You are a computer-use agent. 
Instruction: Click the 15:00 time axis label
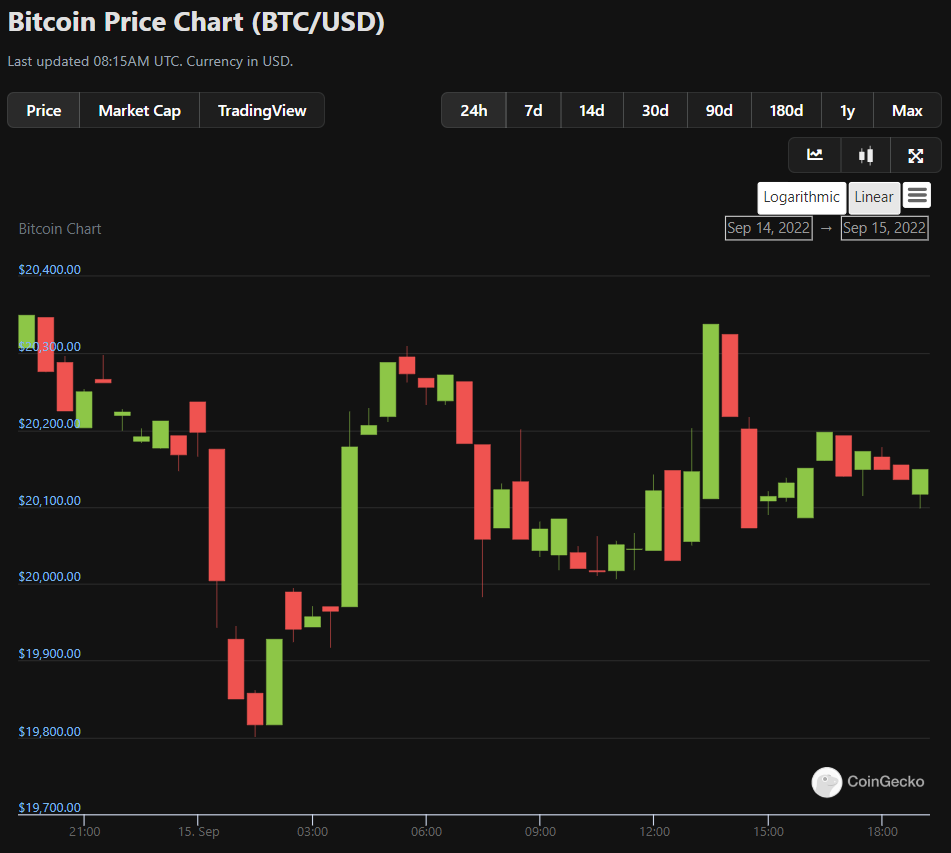(x=768, y=832)
